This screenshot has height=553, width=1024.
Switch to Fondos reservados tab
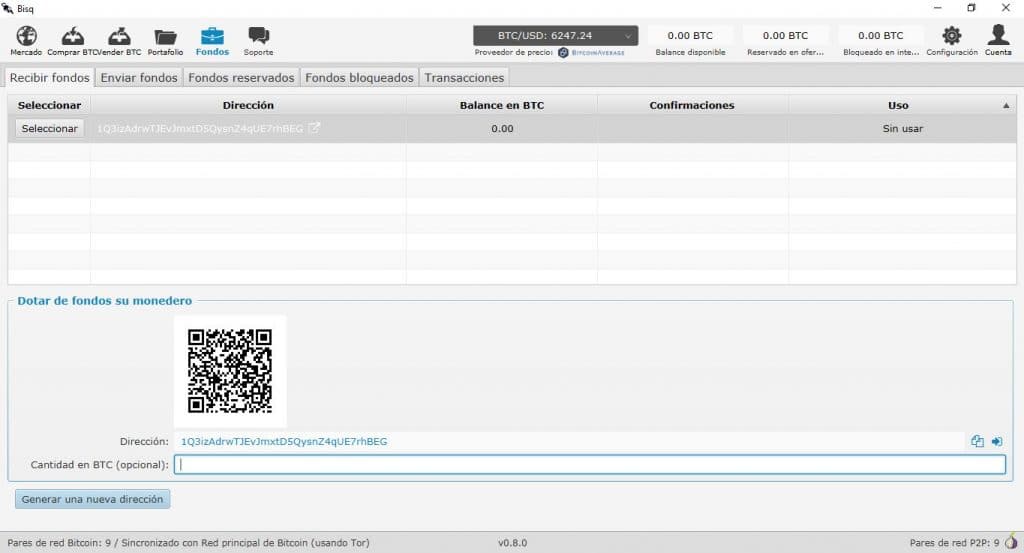[241, 77]
